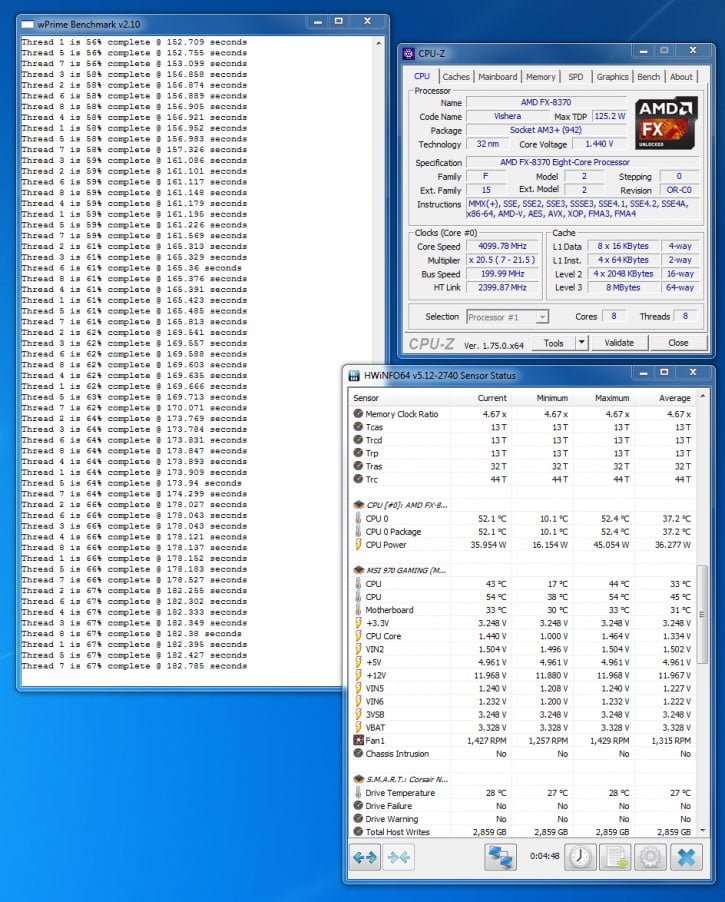This screenshot has width=725, height=902.
Task: Open HWiNFO sensor settings gear icon
Action: point(650,858)
